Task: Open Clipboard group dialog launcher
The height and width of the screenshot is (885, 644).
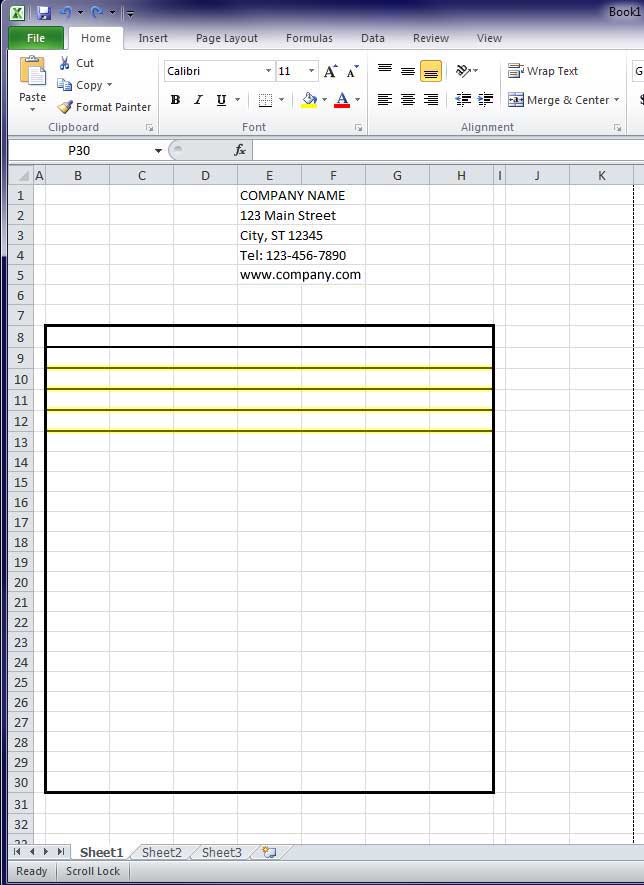Action: pos(150,128)
